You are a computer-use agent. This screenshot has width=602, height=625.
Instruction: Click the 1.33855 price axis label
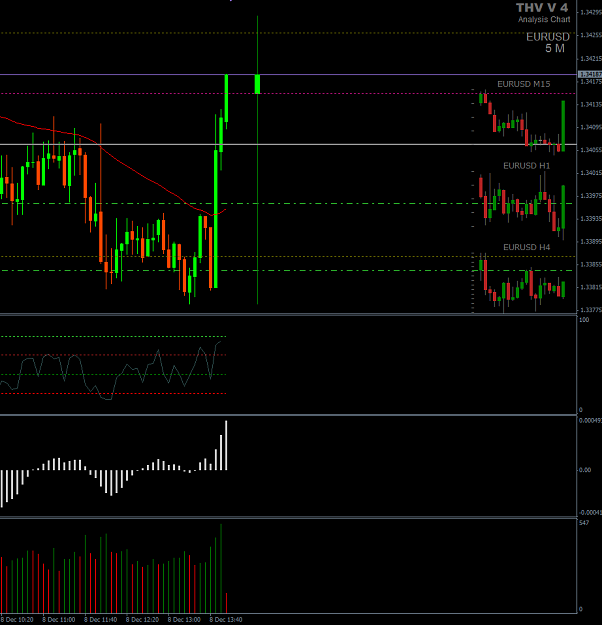[591, 265]
